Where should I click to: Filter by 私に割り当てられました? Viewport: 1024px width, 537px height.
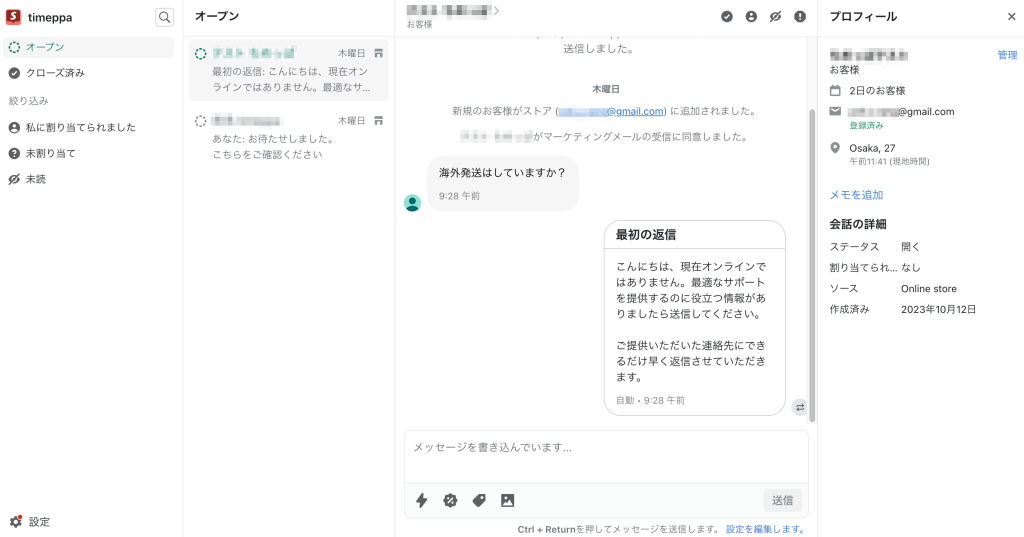(x=89, y=127)
